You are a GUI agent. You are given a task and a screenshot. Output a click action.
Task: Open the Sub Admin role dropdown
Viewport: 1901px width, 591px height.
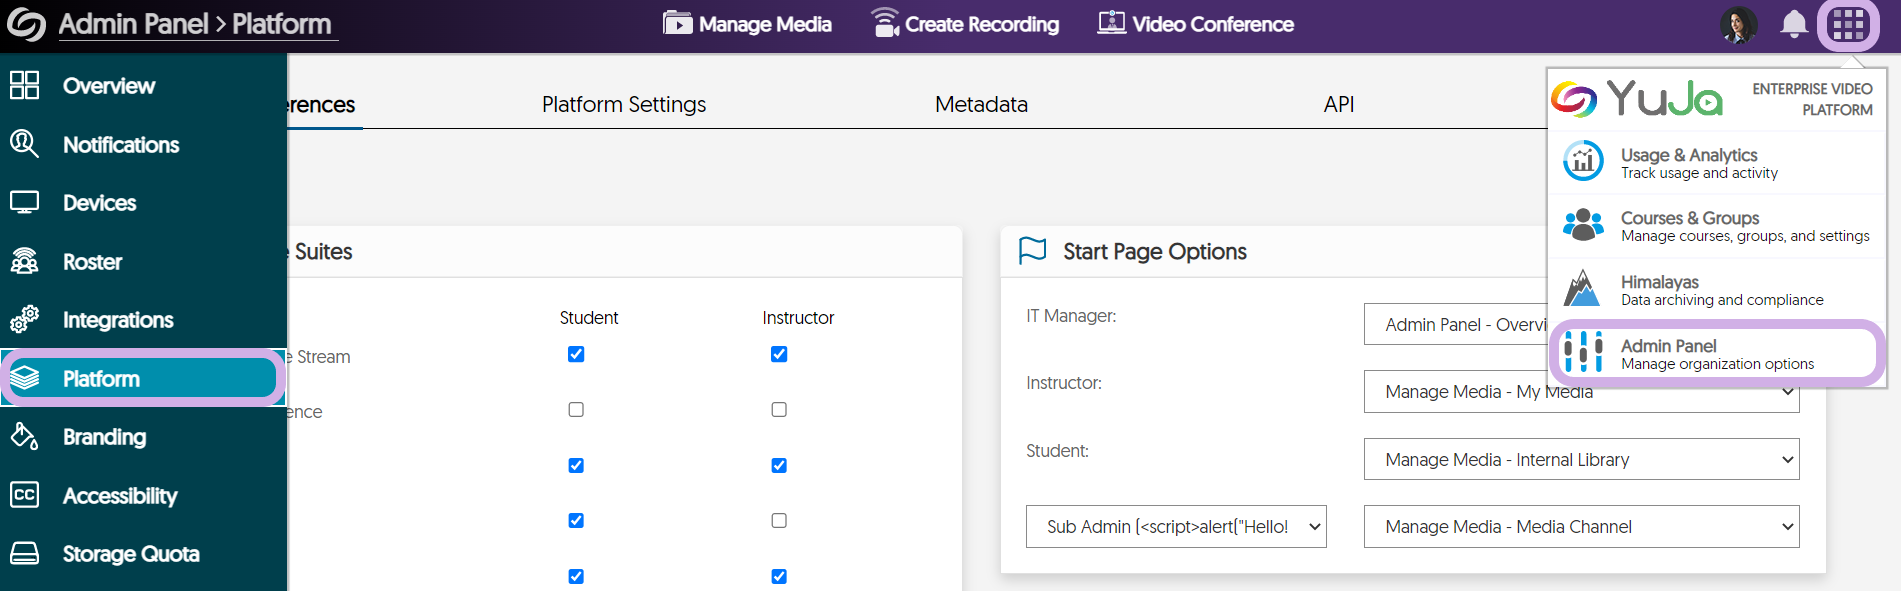point(1176,526)
